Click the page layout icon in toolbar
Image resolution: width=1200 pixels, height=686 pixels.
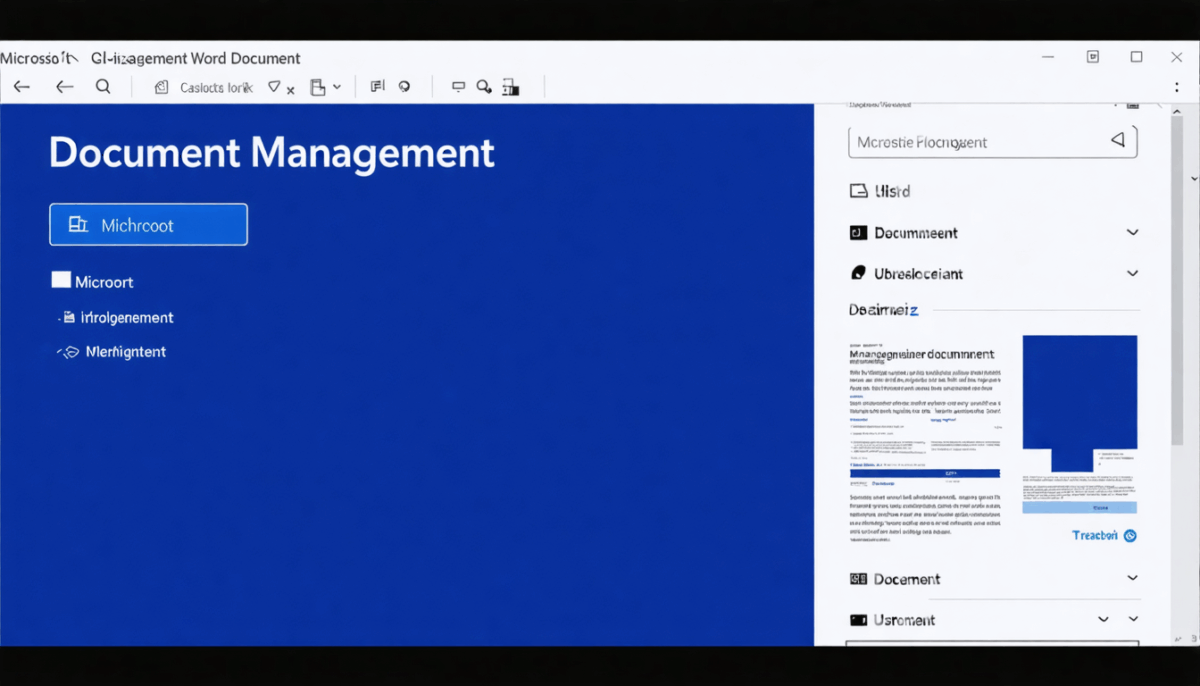coord(318,87)
